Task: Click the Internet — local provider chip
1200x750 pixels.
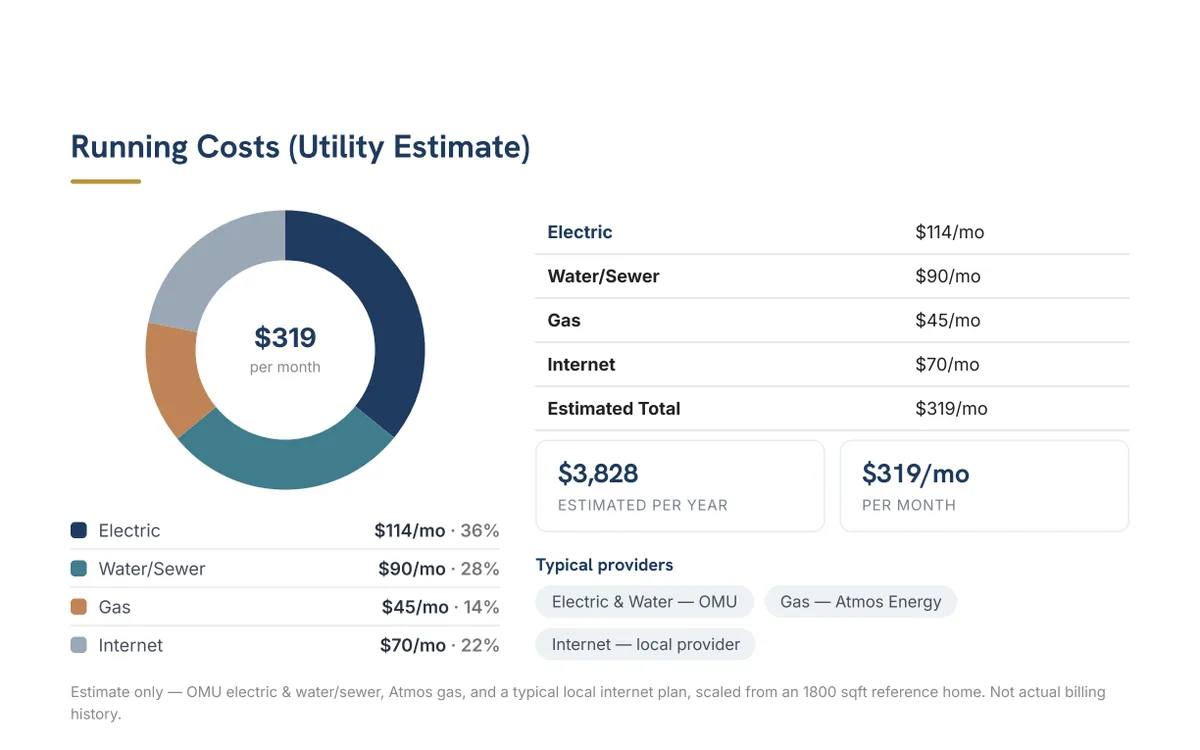Action: [x=646, y=644]
